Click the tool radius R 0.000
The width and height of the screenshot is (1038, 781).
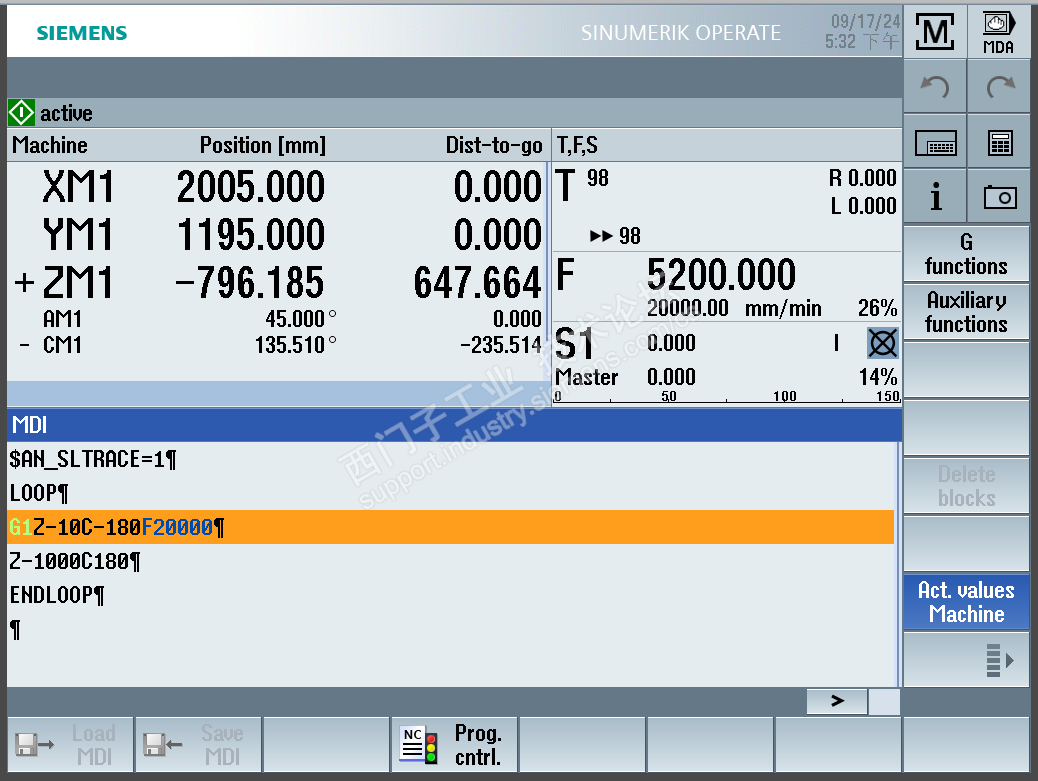pos(863,178)
